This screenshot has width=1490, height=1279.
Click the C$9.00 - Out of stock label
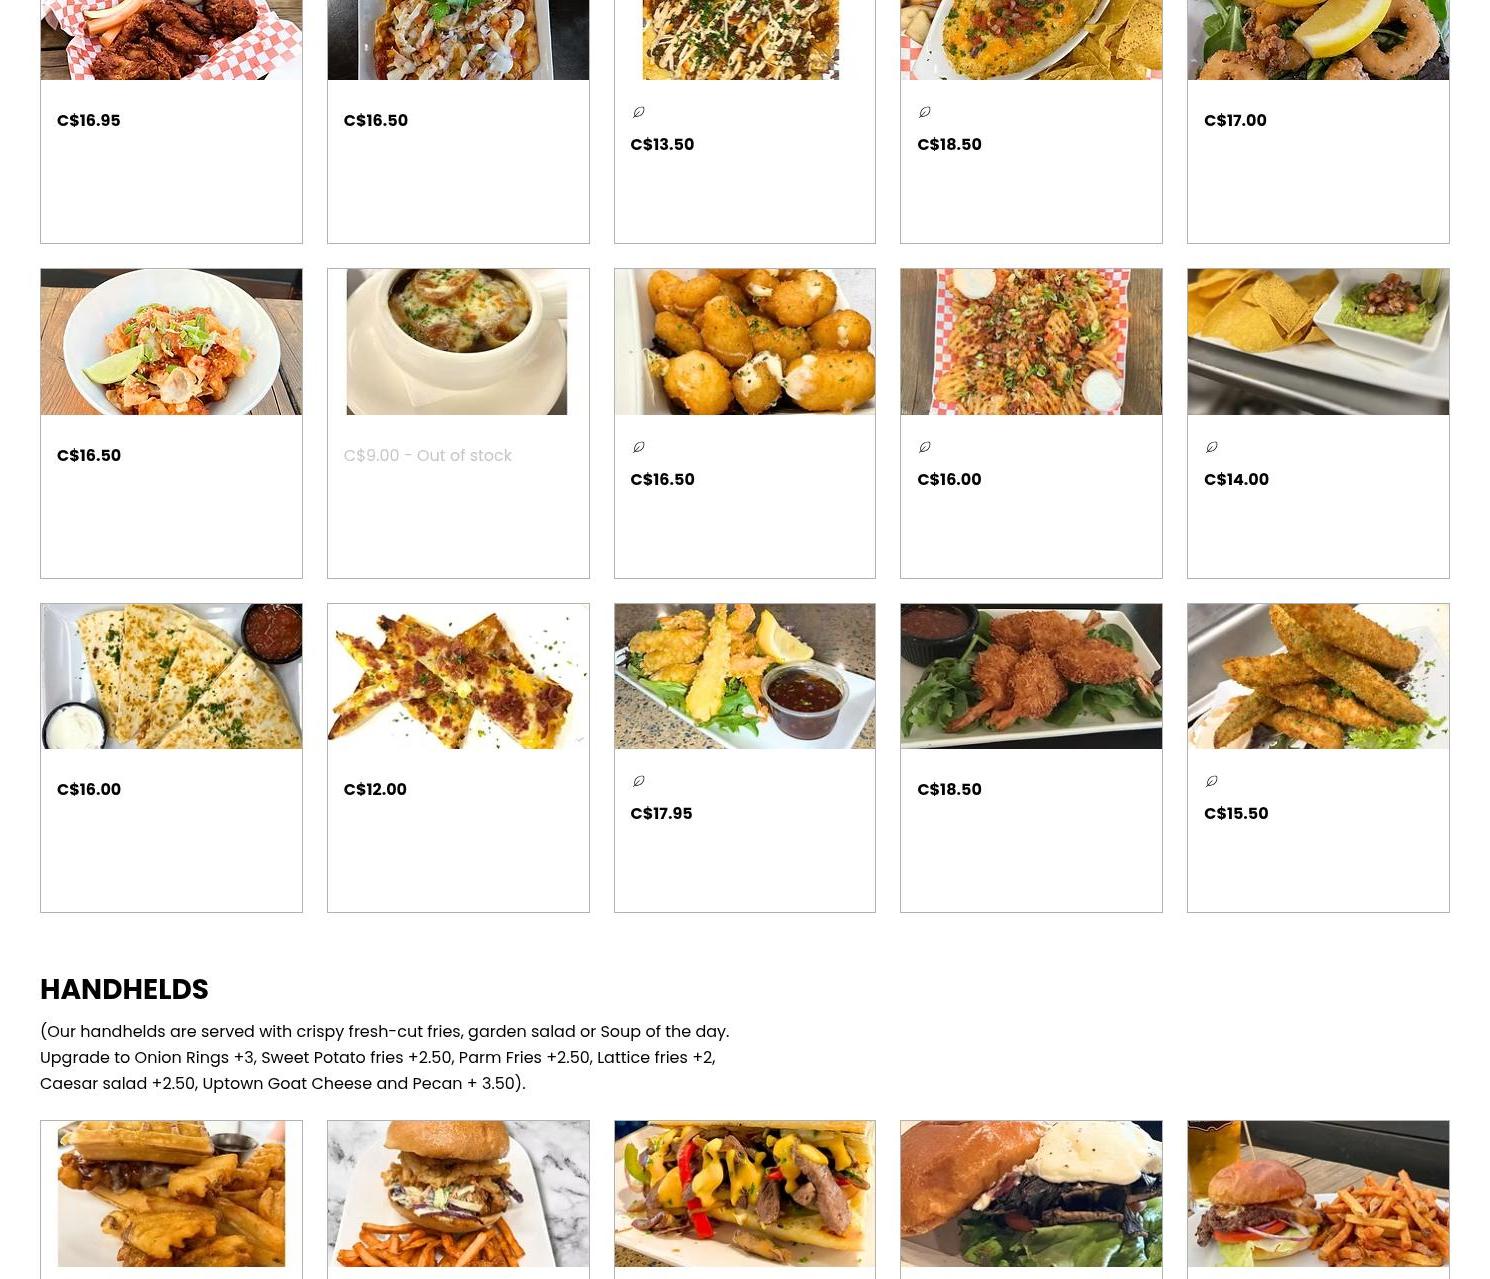tap(427, 455)
